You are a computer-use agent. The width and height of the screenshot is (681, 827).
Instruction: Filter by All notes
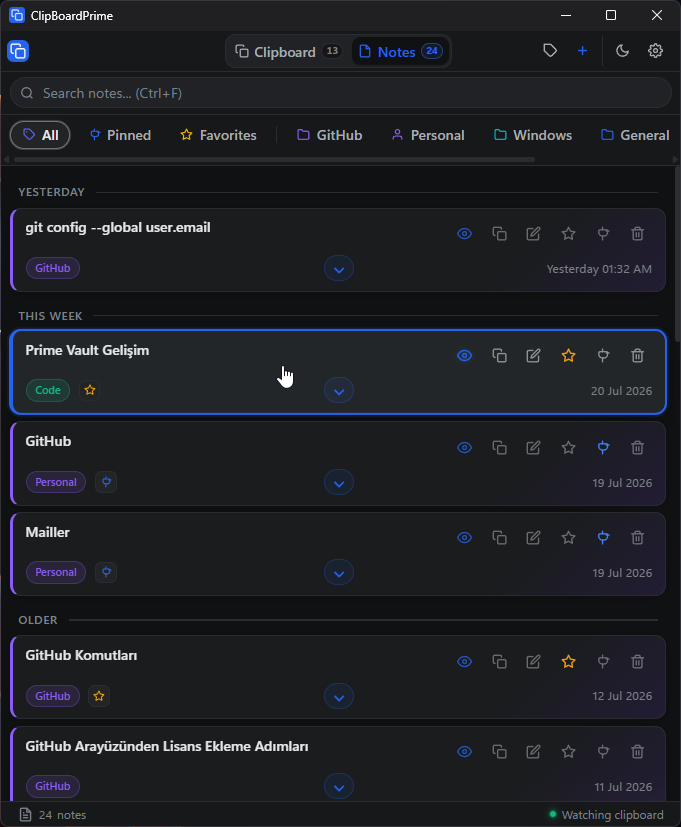pyautogui.click(x=40, y=135)
